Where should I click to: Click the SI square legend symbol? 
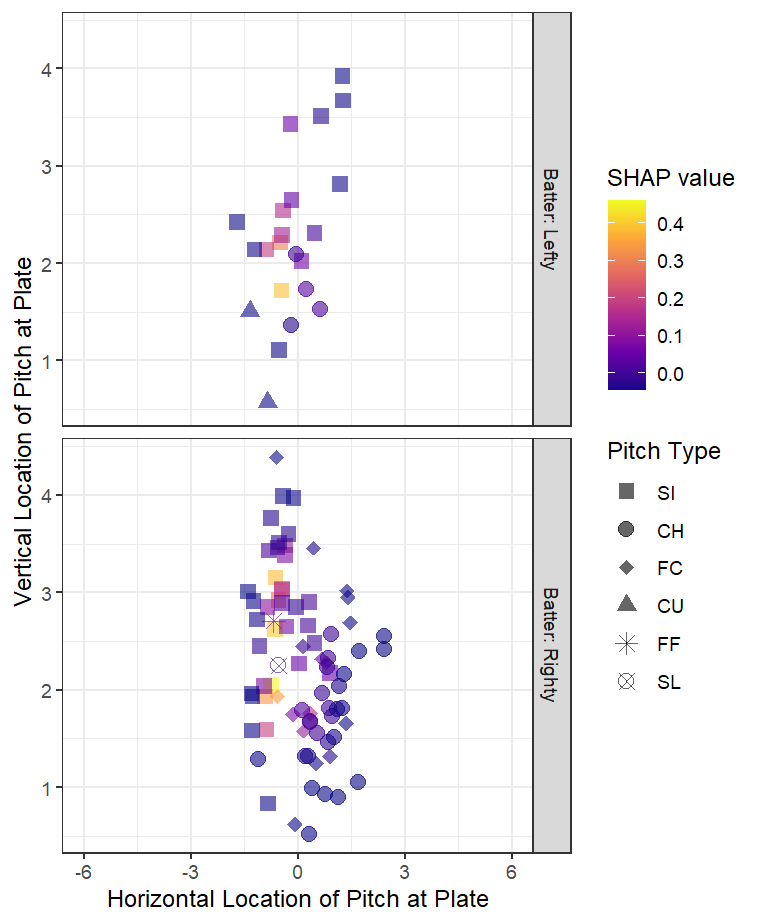(x=627, y=492)
